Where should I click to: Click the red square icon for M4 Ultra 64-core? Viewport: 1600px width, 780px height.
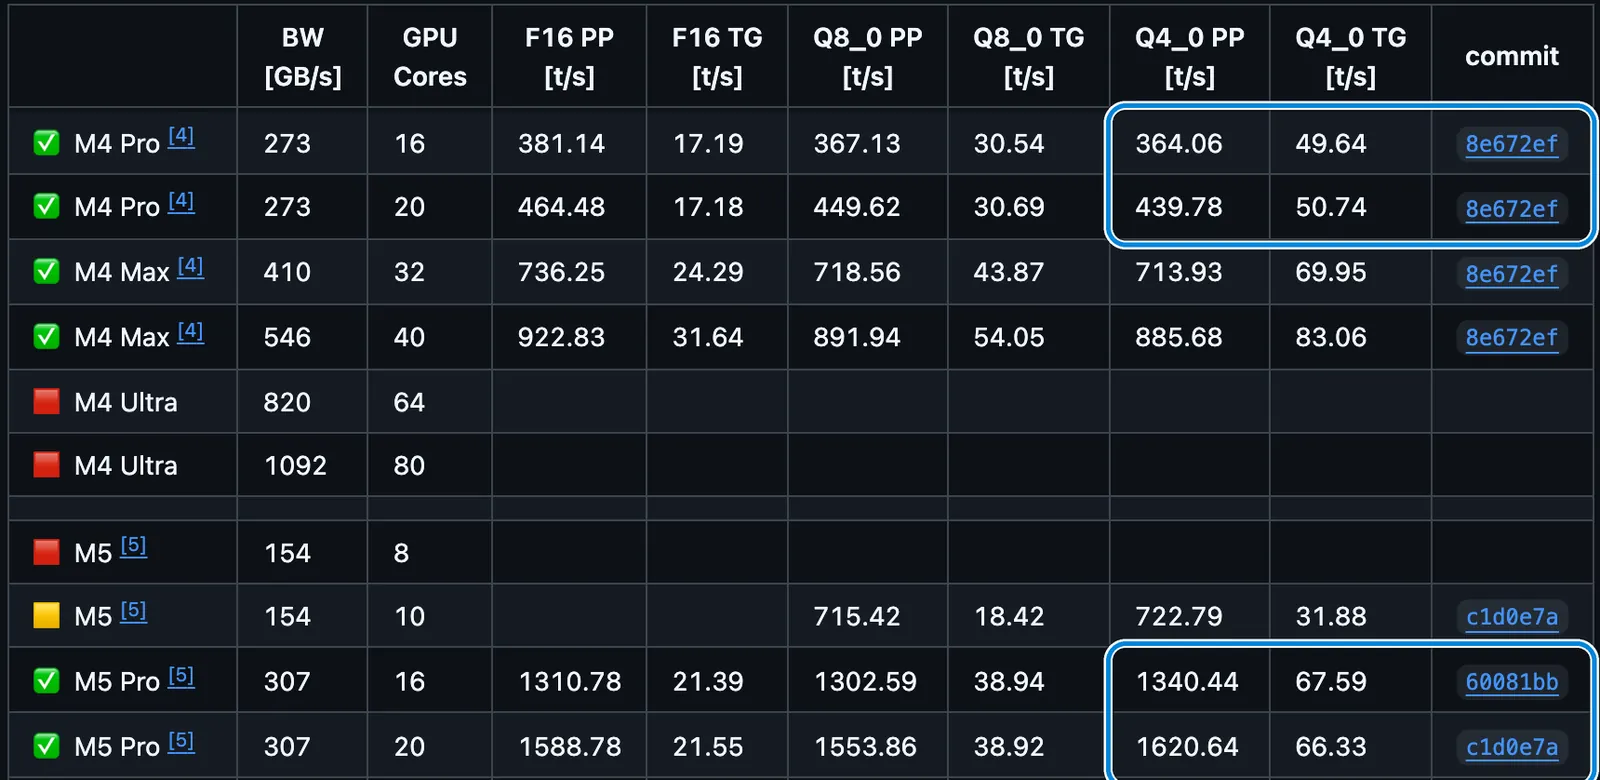(x=46, y=401)
